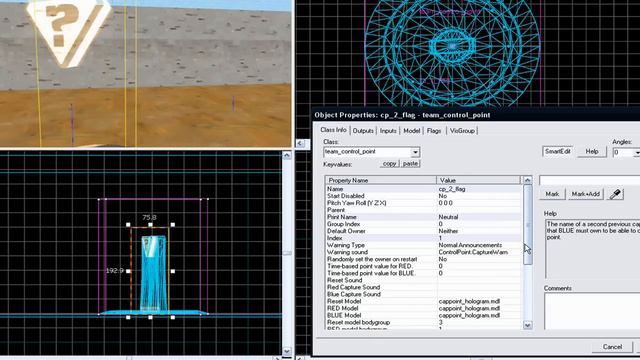Select the Pitch Yaw Roll property row
Screen dimensions: 640x360
tap(423, 203)
